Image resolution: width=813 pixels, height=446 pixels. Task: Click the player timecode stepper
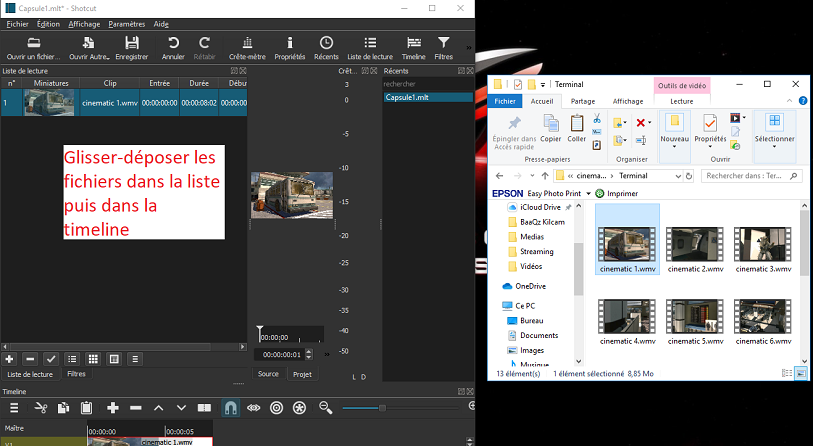click(309, 355)
